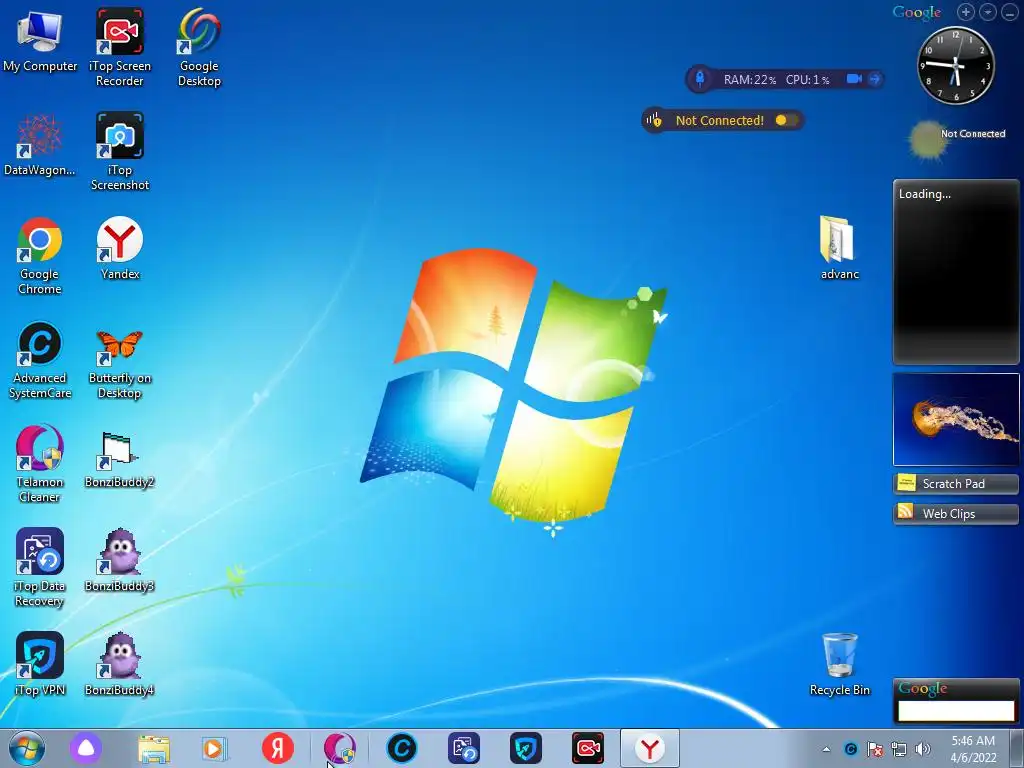Click the jellyfish photo thumbnail
This screenshot has width=1024, height=768.
[x=955, y=419]
